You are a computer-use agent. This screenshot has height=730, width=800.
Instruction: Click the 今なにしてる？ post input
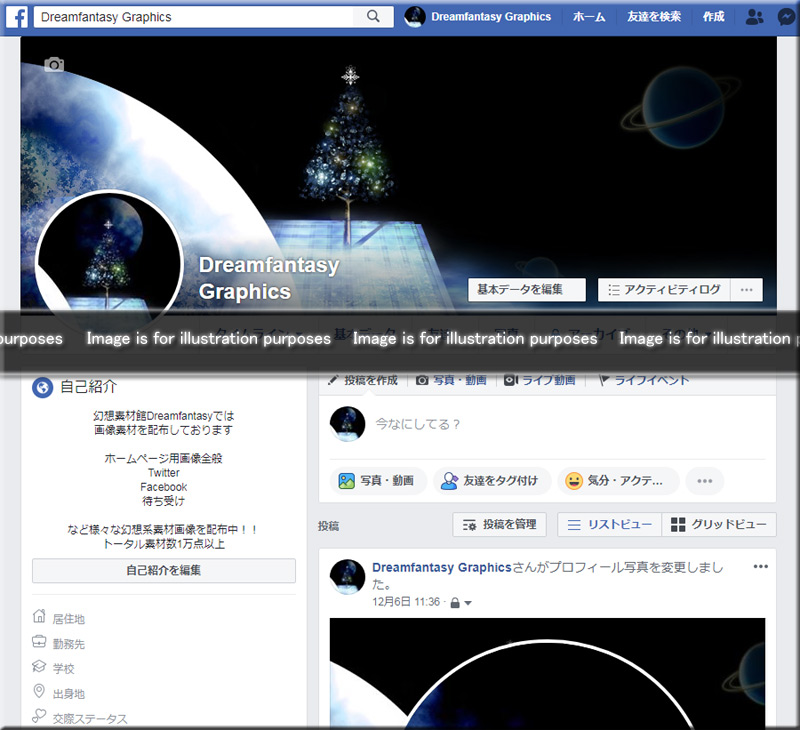coord(560,424)
